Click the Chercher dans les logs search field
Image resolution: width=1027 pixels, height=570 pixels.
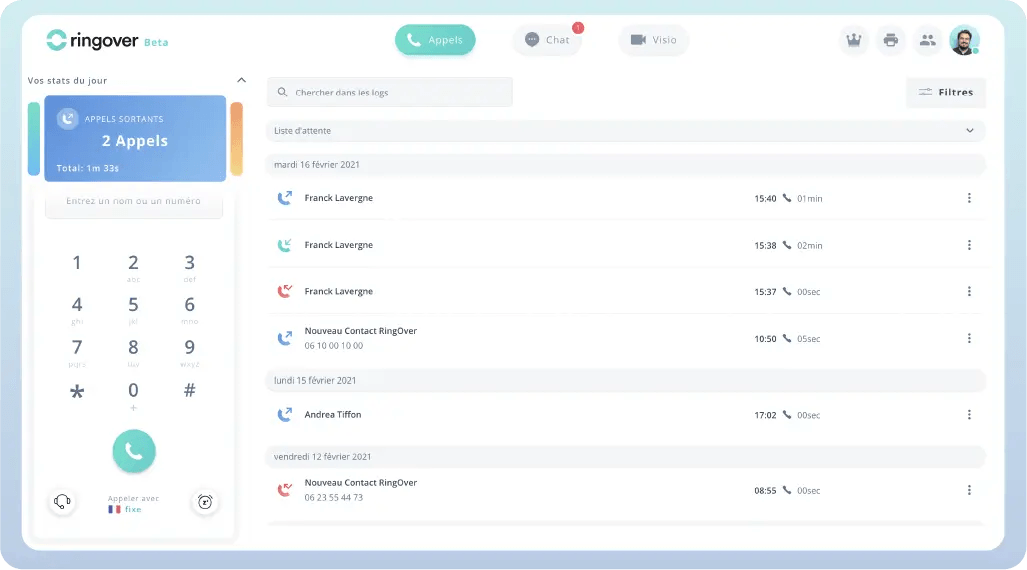[x=390, y=92]
